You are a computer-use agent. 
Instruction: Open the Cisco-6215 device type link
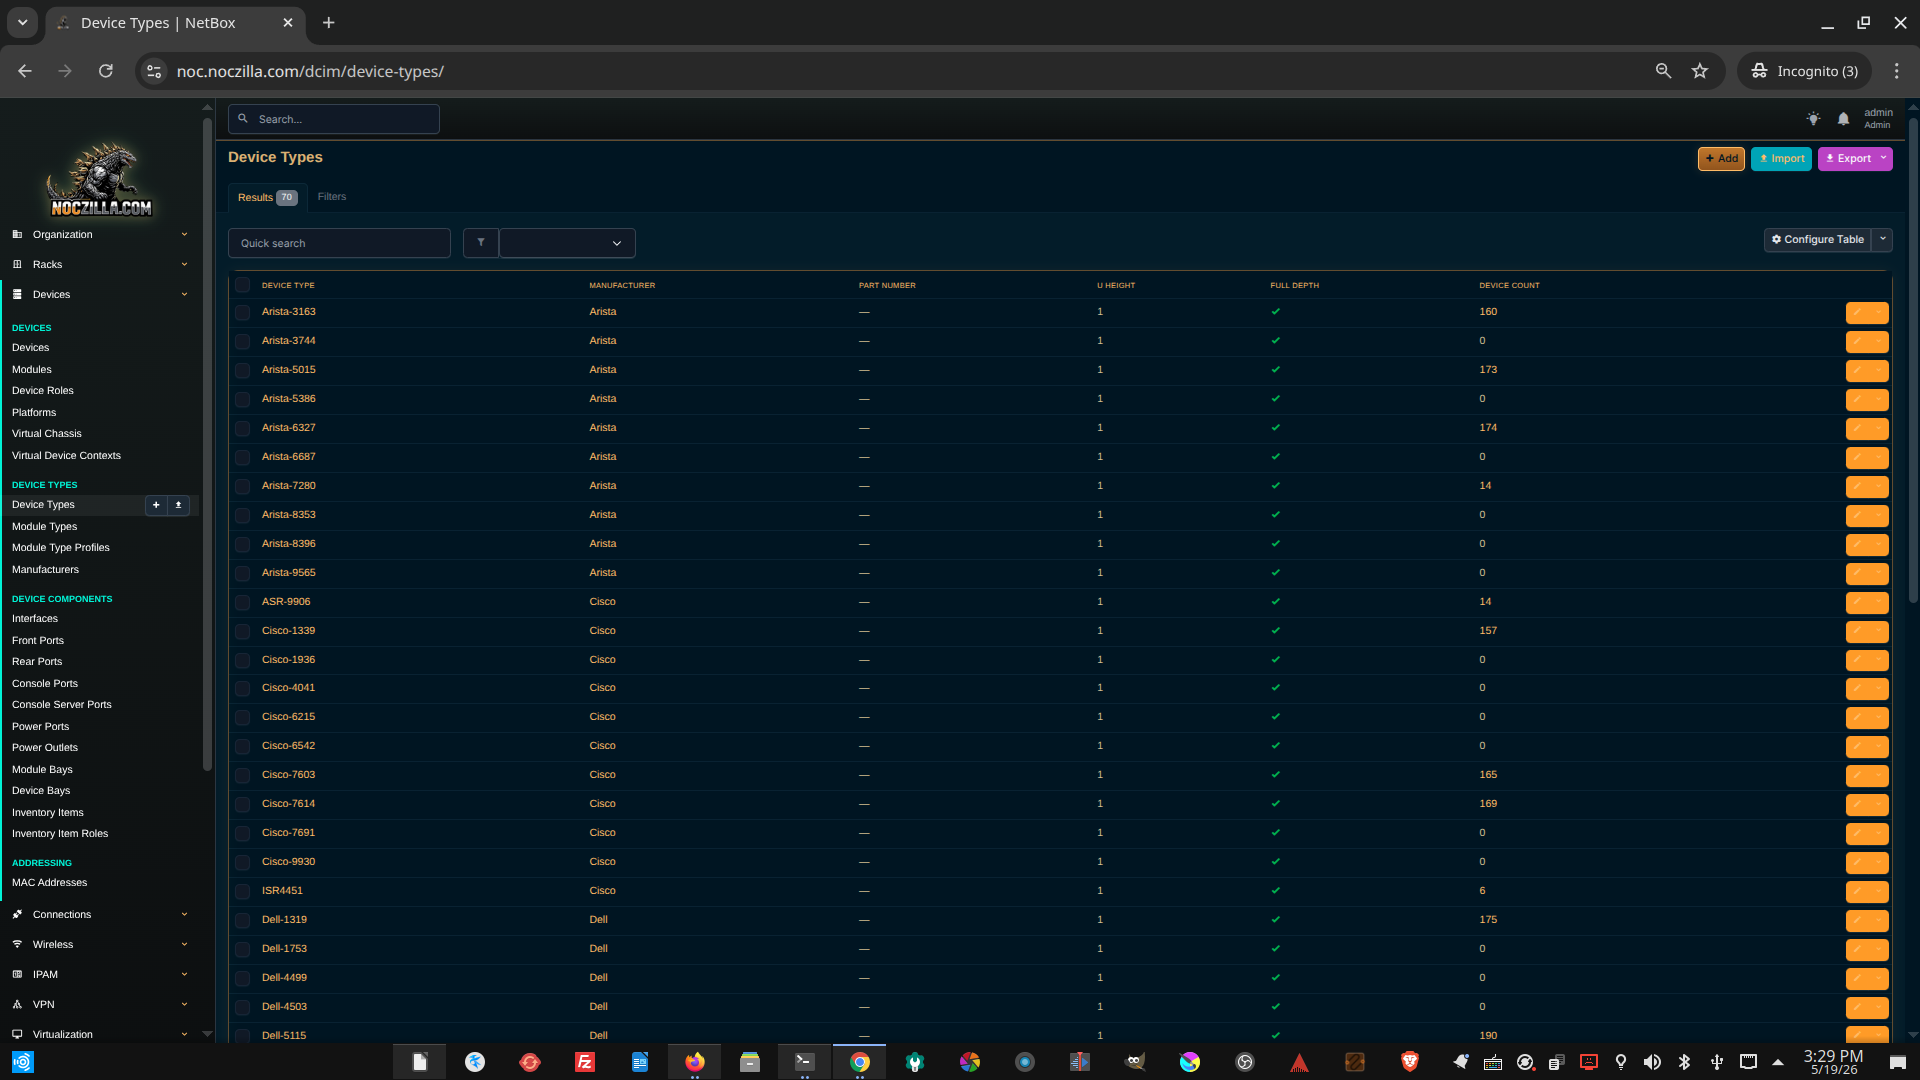click(289, 717)
